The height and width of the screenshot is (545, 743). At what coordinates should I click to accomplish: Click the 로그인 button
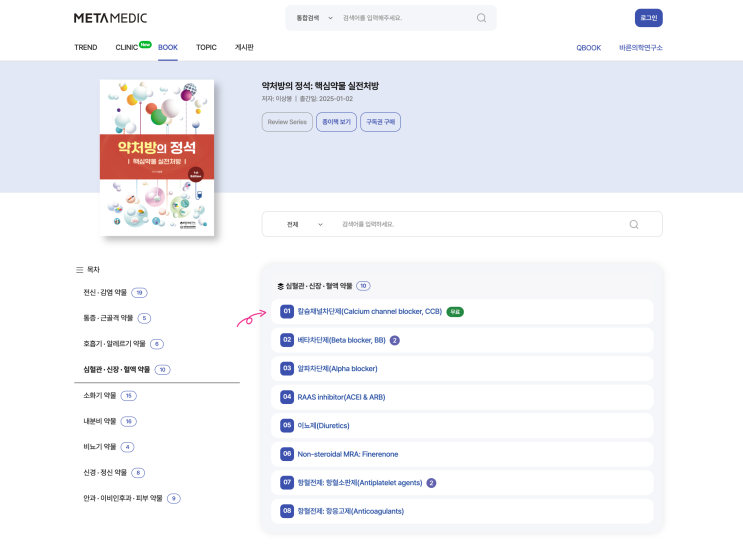pyautogui.click(x=649, y=18)
